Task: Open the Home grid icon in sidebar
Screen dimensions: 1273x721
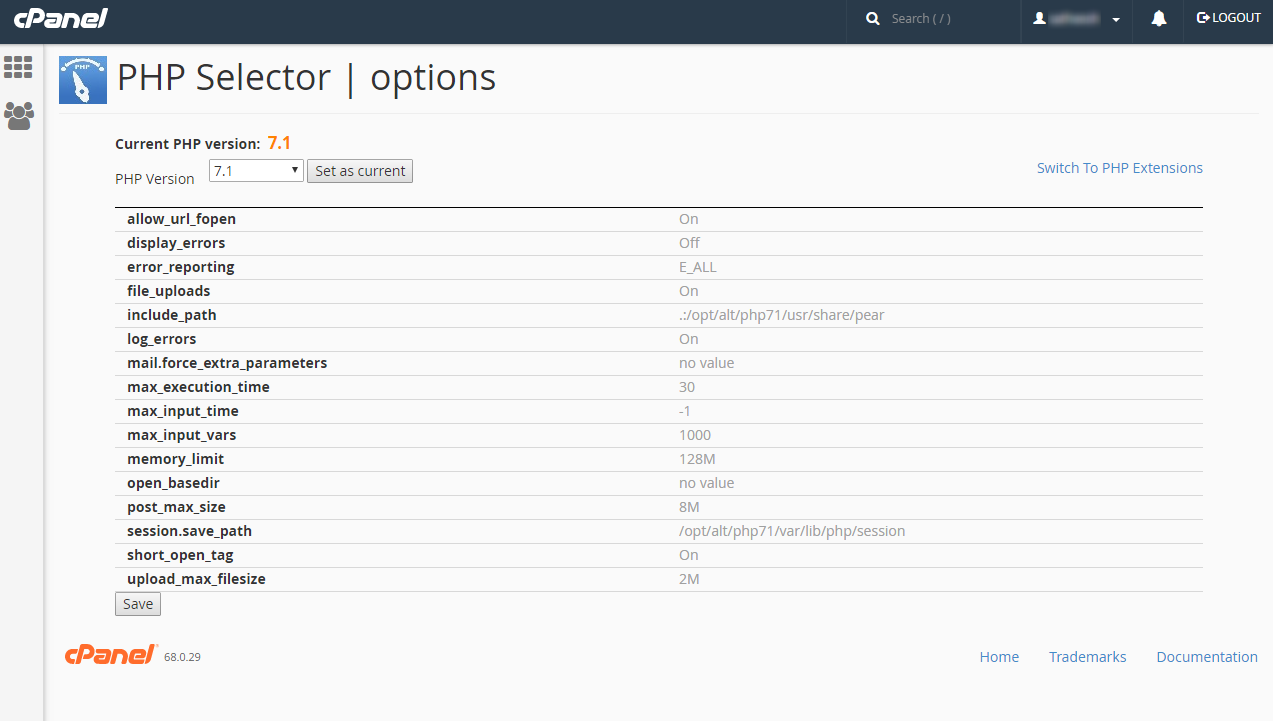Action: (19, 67)
